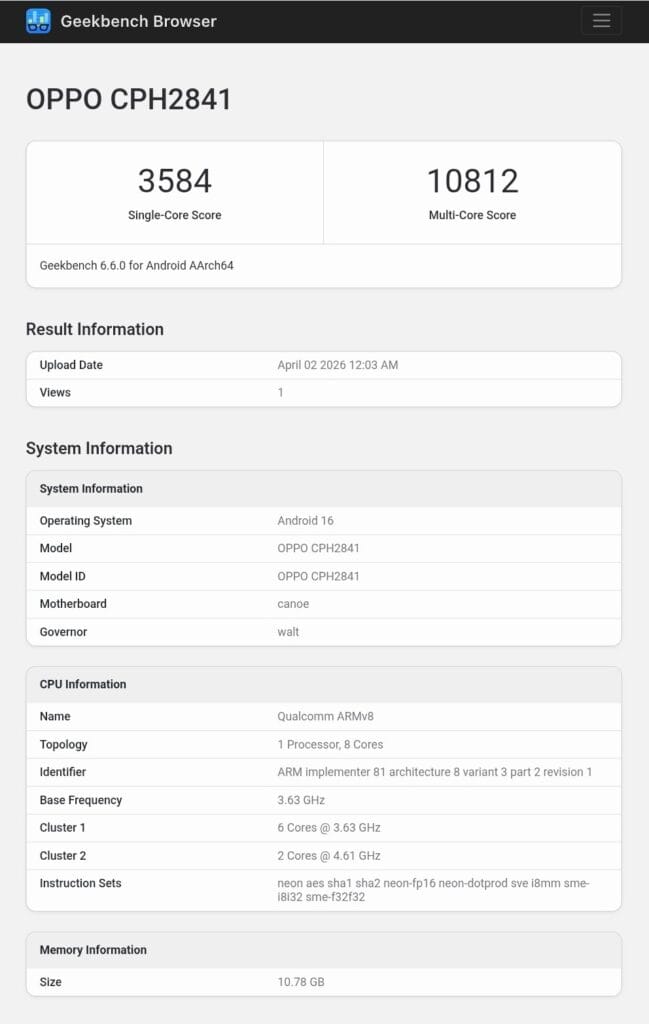Click the Instruction Sets value text
The image size is (649, 1024).
pyautogui.click(x=433, y=890)
